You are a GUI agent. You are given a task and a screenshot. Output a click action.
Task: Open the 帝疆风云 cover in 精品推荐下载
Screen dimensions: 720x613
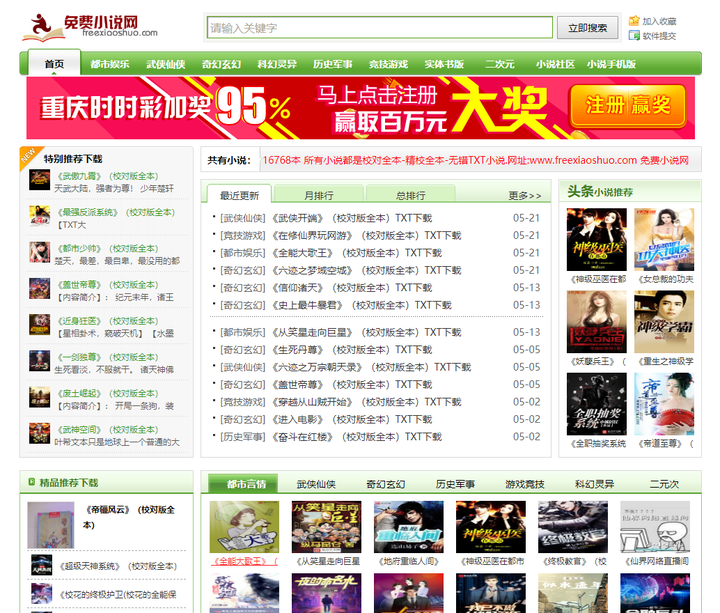(x=51, y=525)
